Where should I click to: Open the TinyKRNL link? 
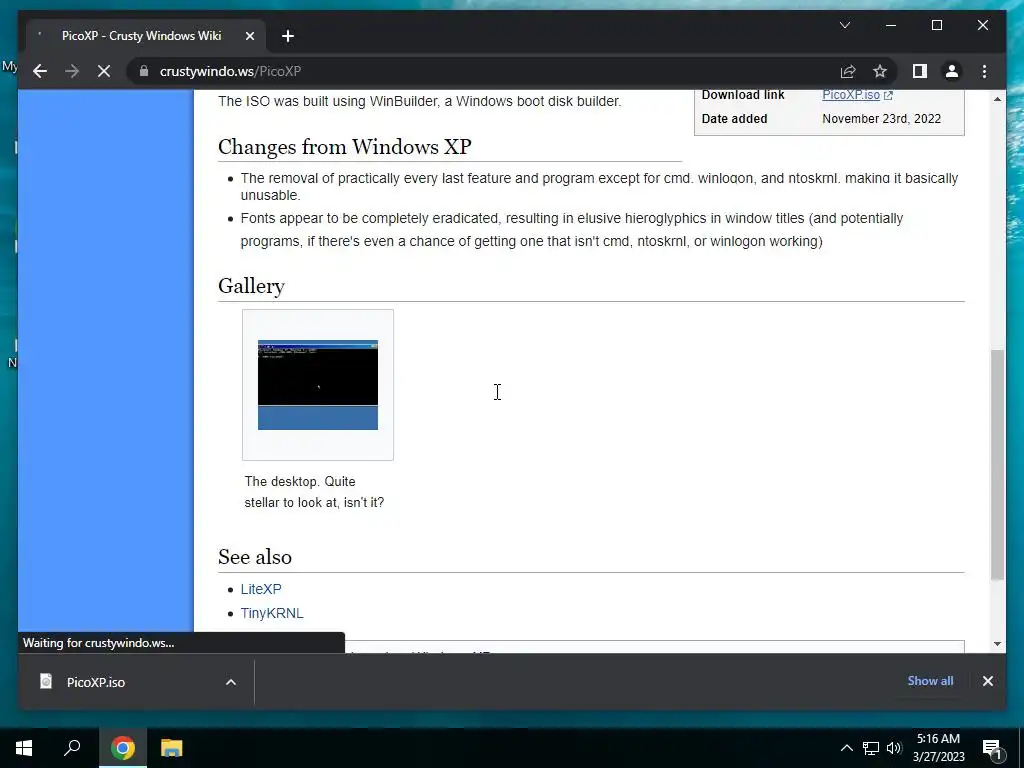coord(272,613)
